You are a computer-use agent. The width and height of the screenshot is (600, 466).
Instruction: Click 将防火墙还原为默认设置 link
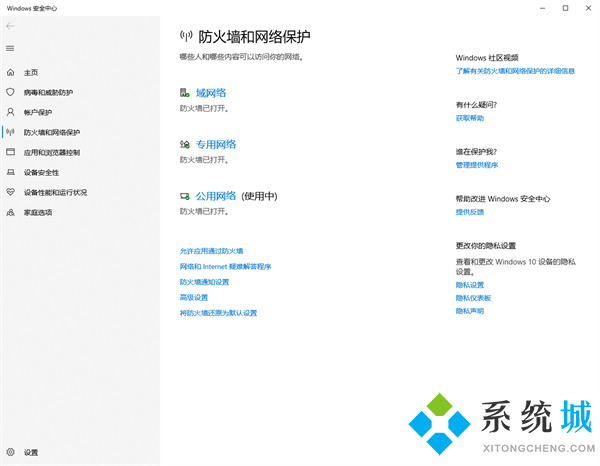218,313
